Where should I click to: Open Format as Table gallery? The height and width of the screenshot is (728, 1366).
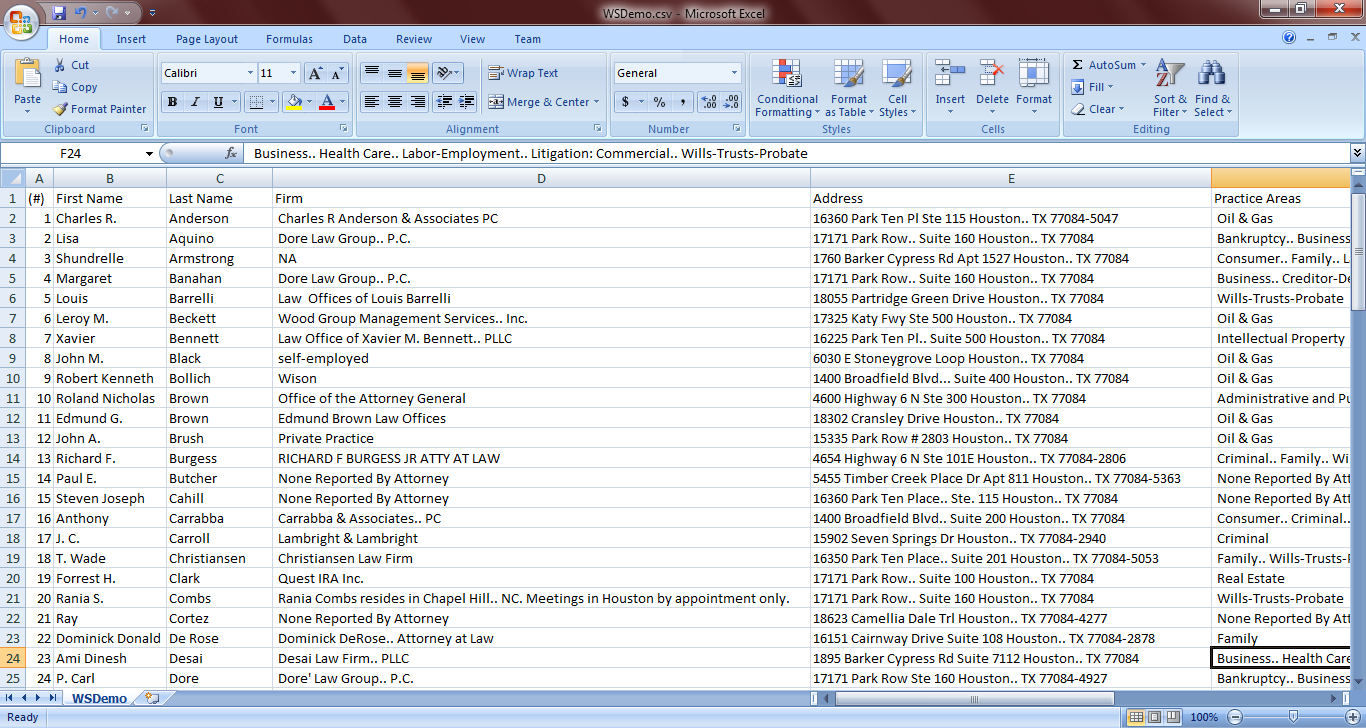[848, 88]
